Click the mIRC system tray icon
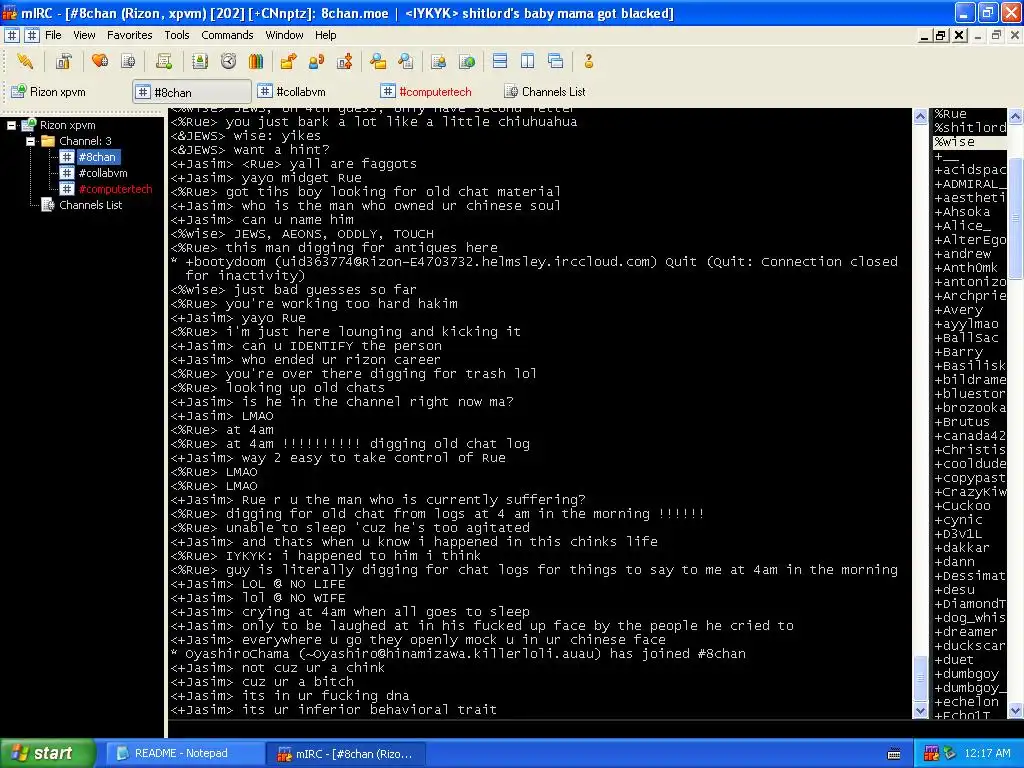1024x768 pixels. [x=931, y=754]
